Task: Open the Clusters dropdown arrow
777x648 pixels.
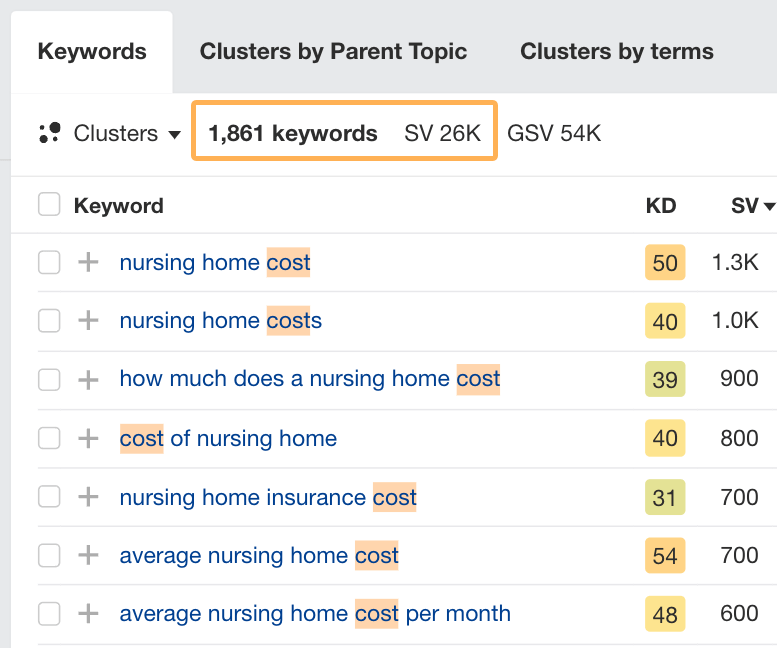Action: pyautogui.click(x=174, y=134)
